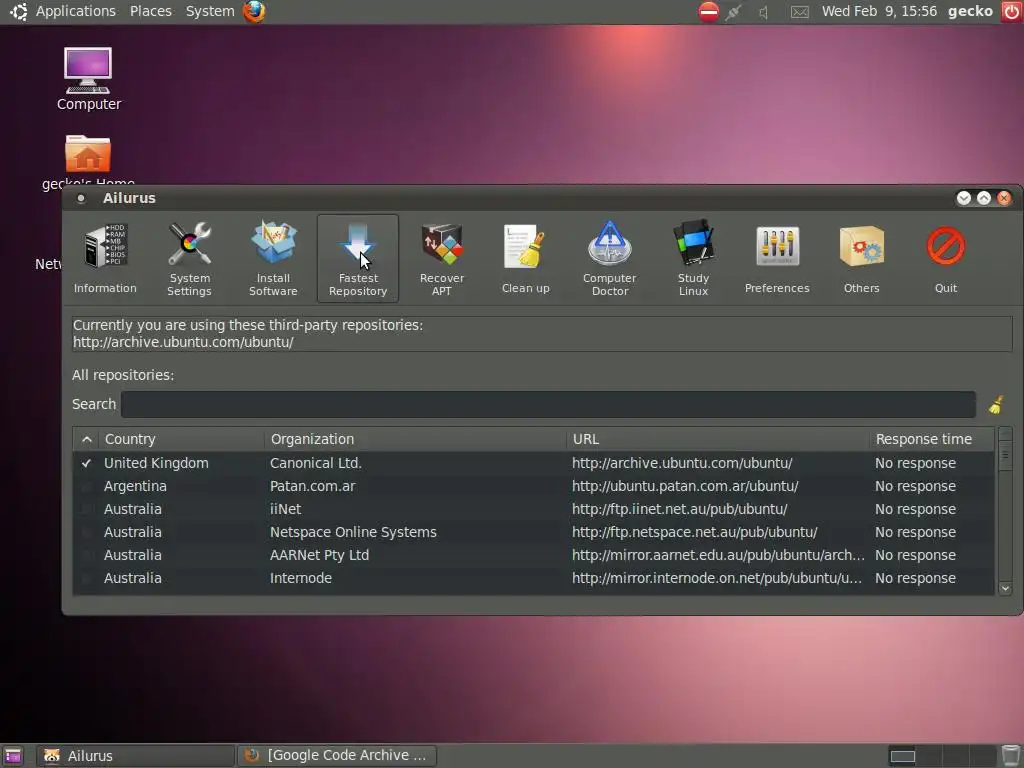Select the Fastest Repository tool

coord(358,259)
